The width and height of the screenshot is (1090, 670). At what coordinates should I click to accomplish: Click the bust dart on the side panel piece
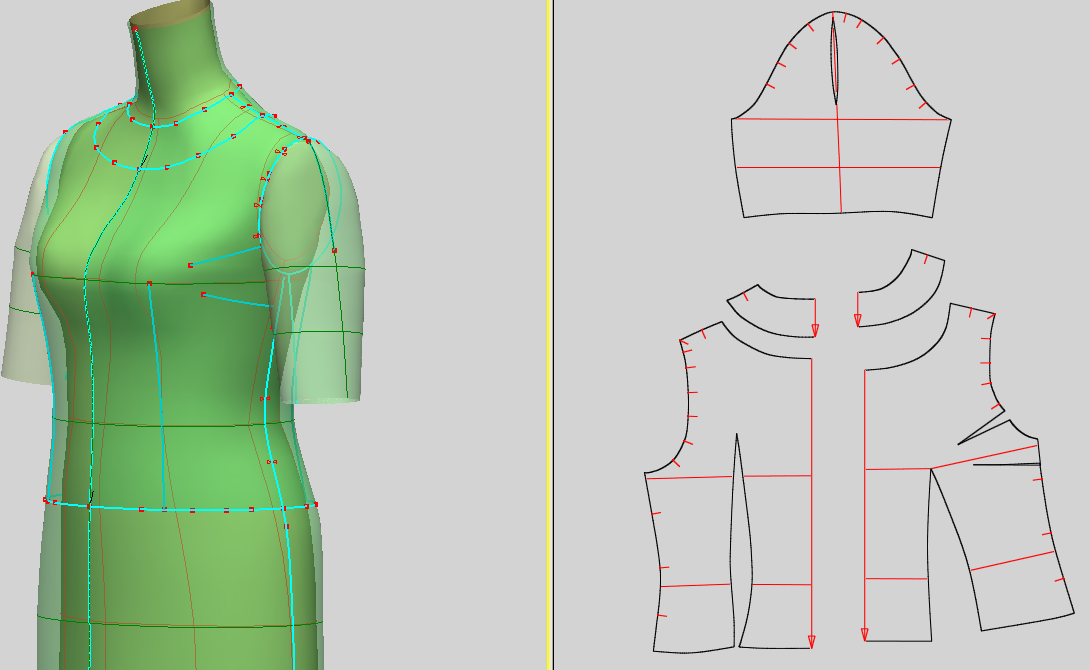point(982,432)
